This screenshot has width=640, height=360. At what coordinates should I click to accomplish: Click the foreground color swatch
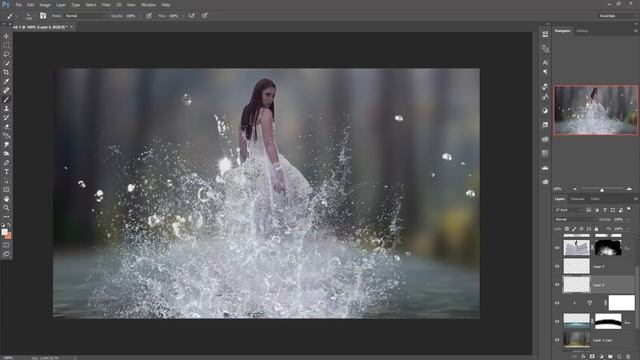(4, 232)
